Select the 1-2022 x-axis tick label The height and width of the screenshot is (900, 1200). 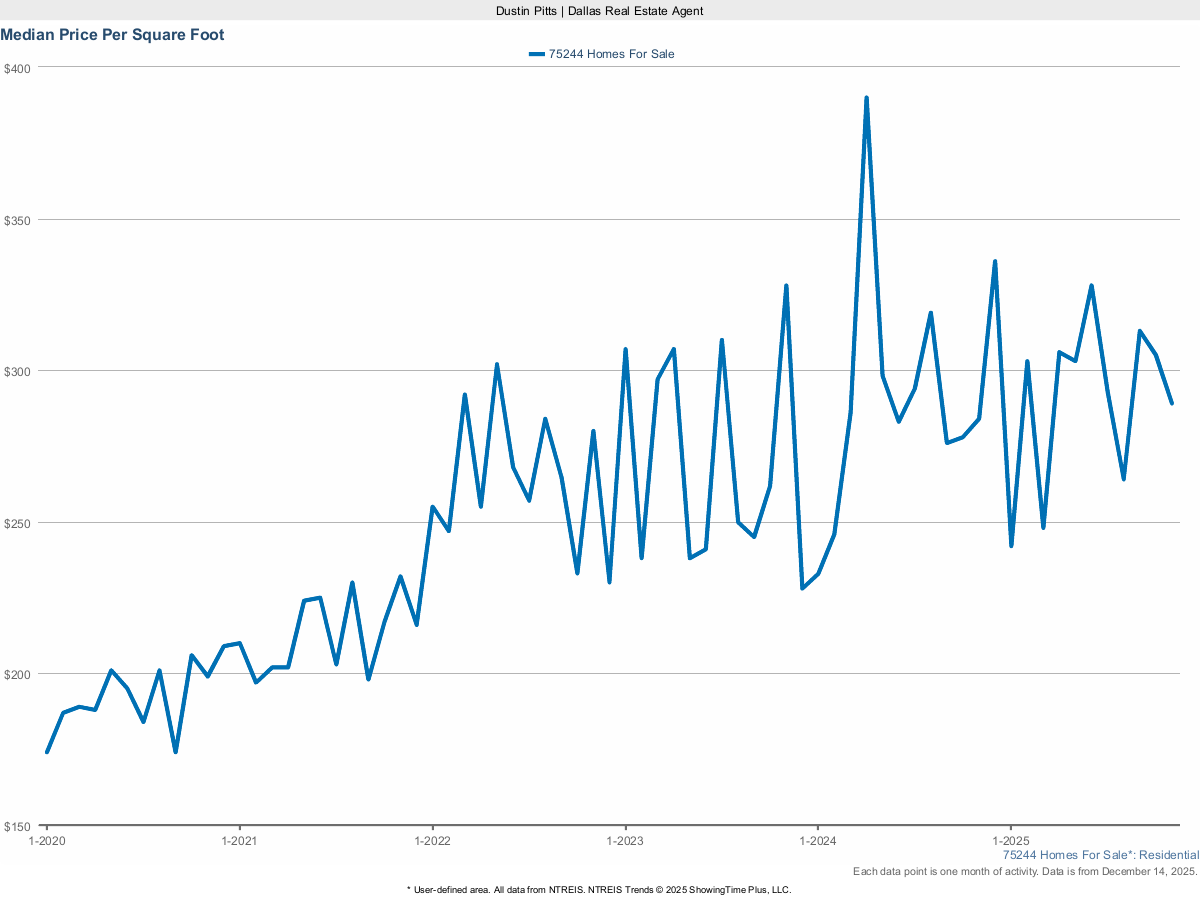pos(432,841)
